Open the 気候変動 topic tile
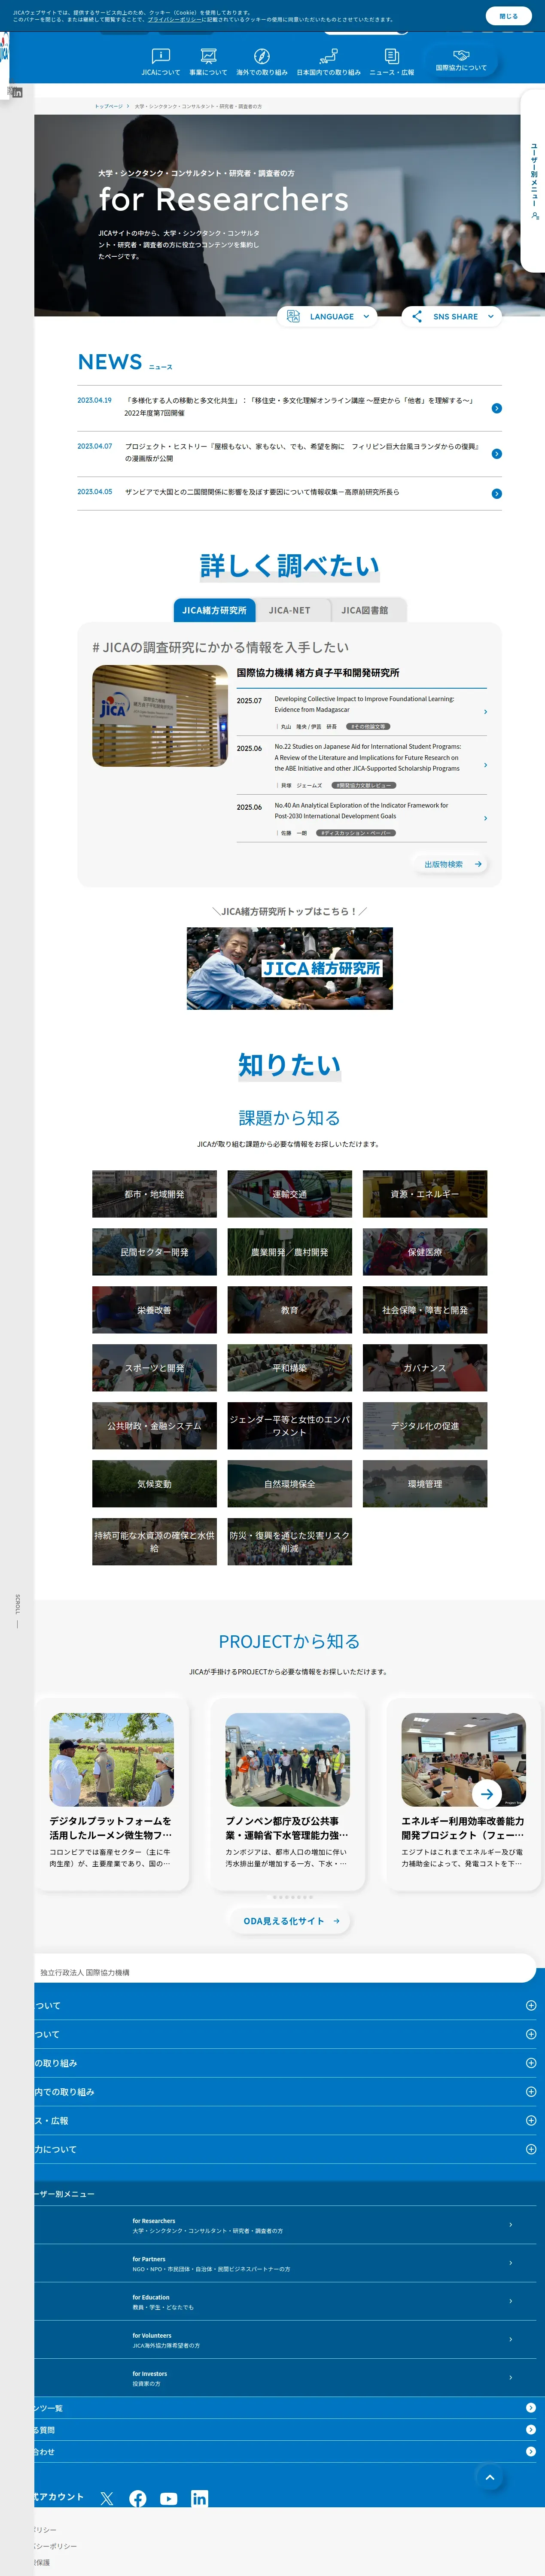This screenshot has width=545, height=2576. 154,1484
